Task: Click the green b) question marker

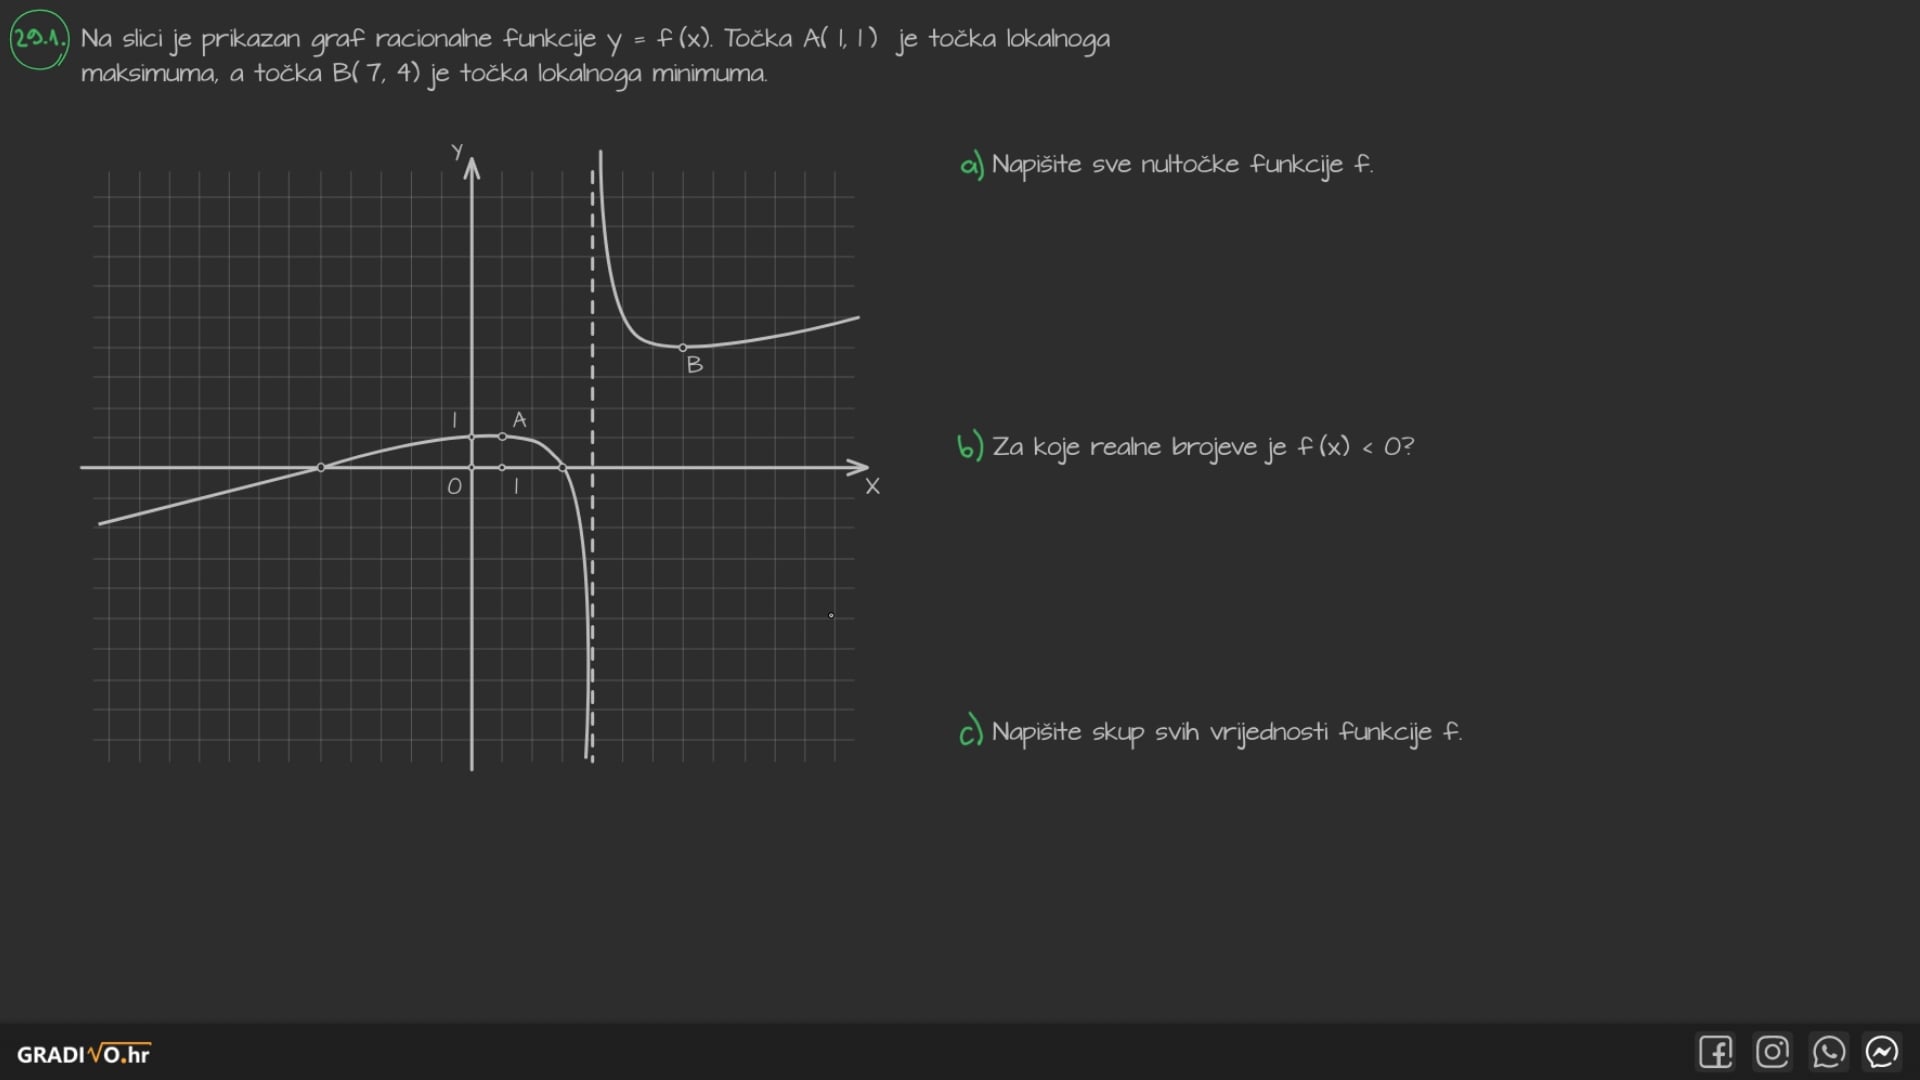Action: click(x=969, y=446)
